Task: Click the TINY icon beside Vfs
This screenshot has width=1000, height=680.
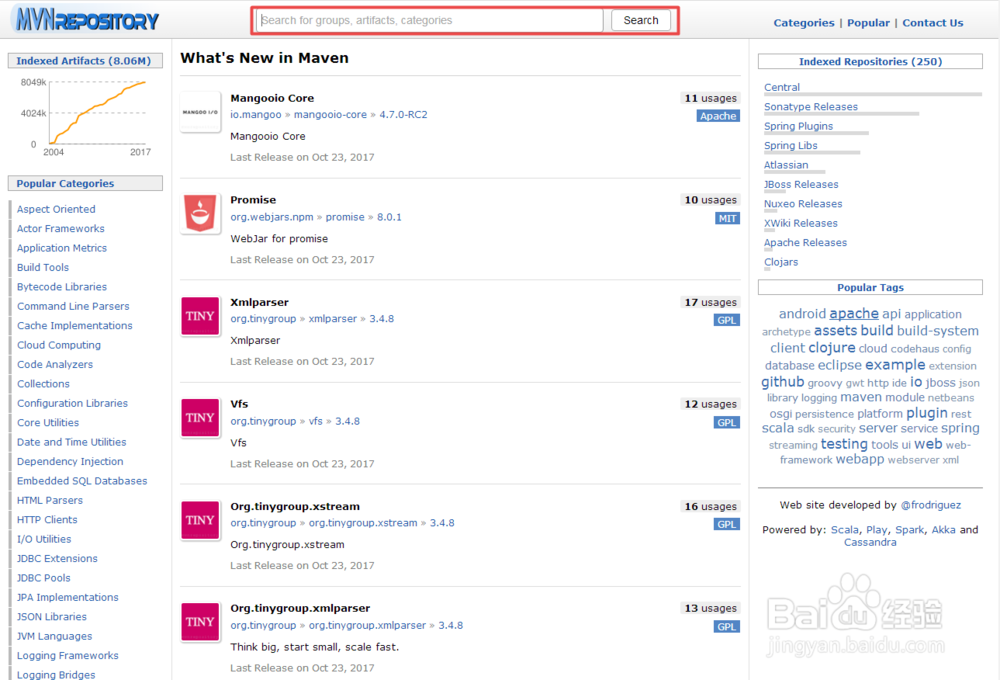Action: click(x=200, y=418)
